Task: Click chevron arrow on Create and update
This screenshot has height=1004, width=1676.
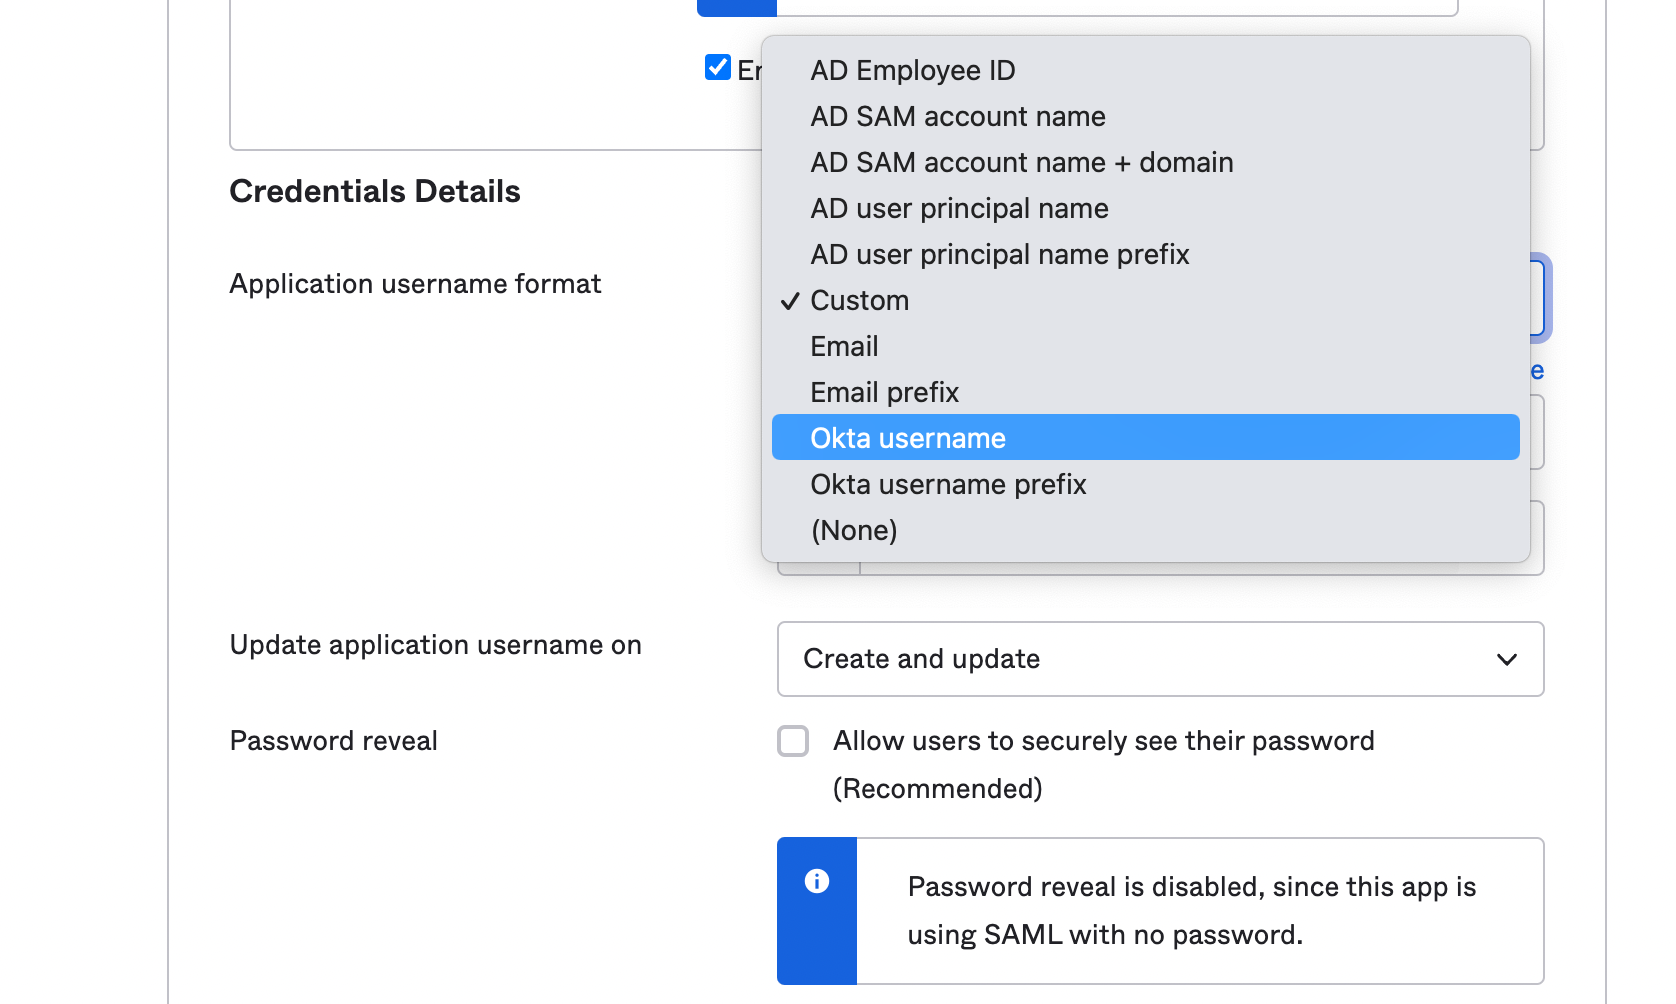Action: click(1506, 659)
